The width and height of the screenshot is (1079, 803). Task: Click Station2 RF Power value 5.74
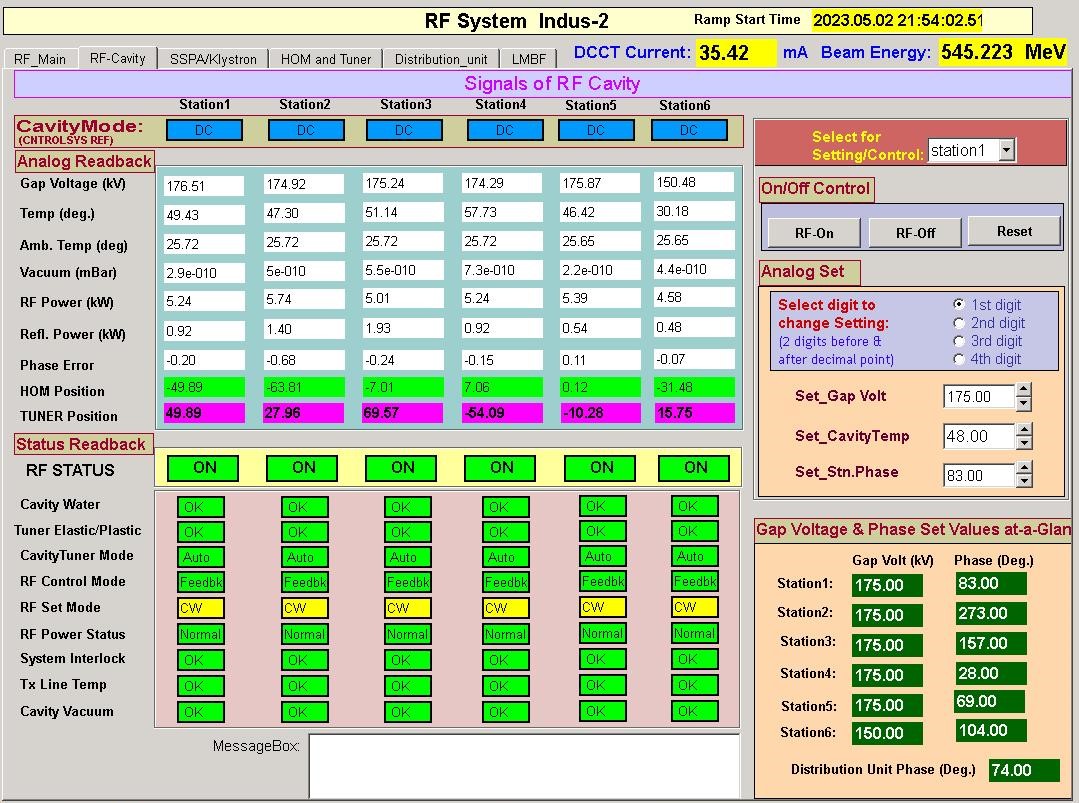pos(303,299)
